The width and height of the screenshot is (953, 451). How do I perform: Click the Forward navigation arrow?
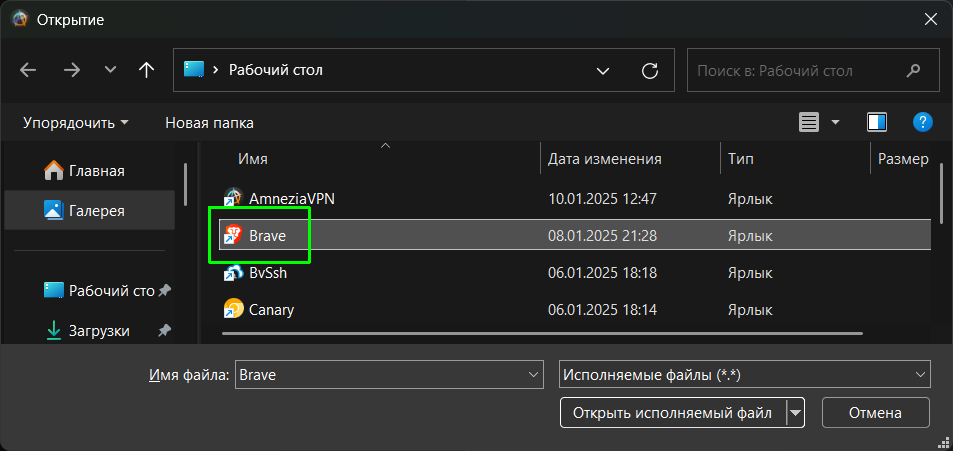click(72, 71)
